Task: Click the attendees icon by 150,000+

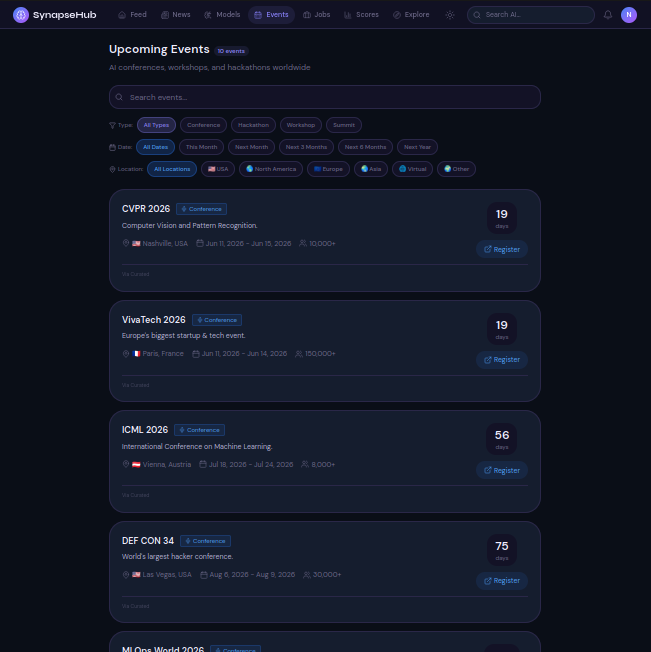Action: click(x=299, y=354)
